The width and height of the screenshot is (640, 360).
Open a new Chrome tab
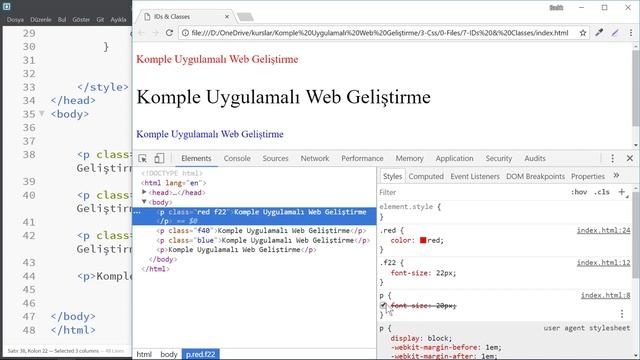pos(245,17)
